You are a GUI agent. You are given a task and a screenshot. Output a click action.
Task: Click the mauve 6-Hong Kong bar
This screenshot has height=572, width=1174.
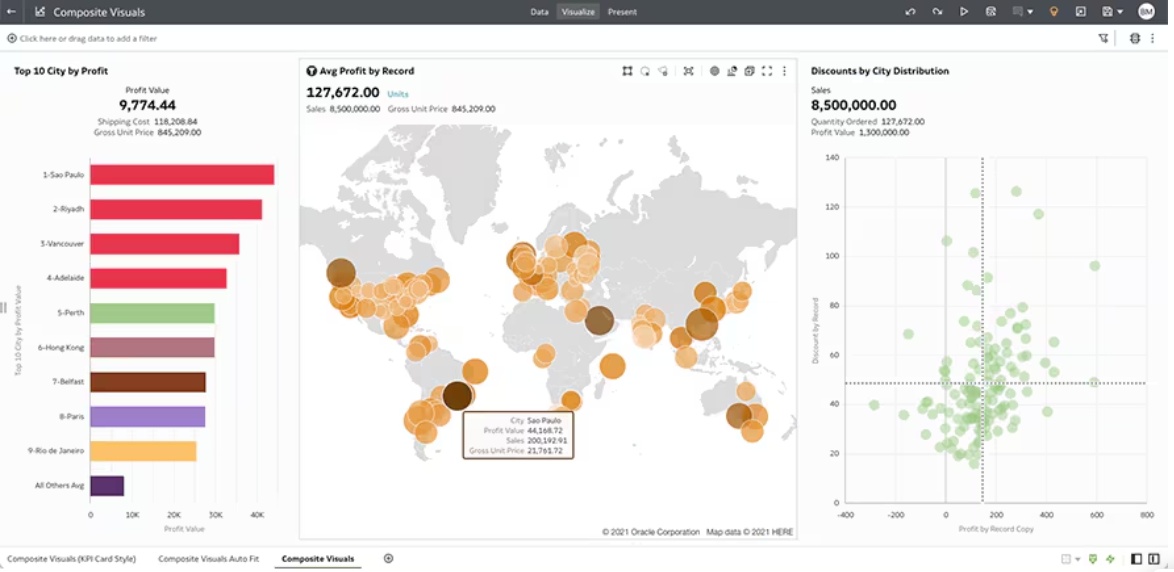153,347
